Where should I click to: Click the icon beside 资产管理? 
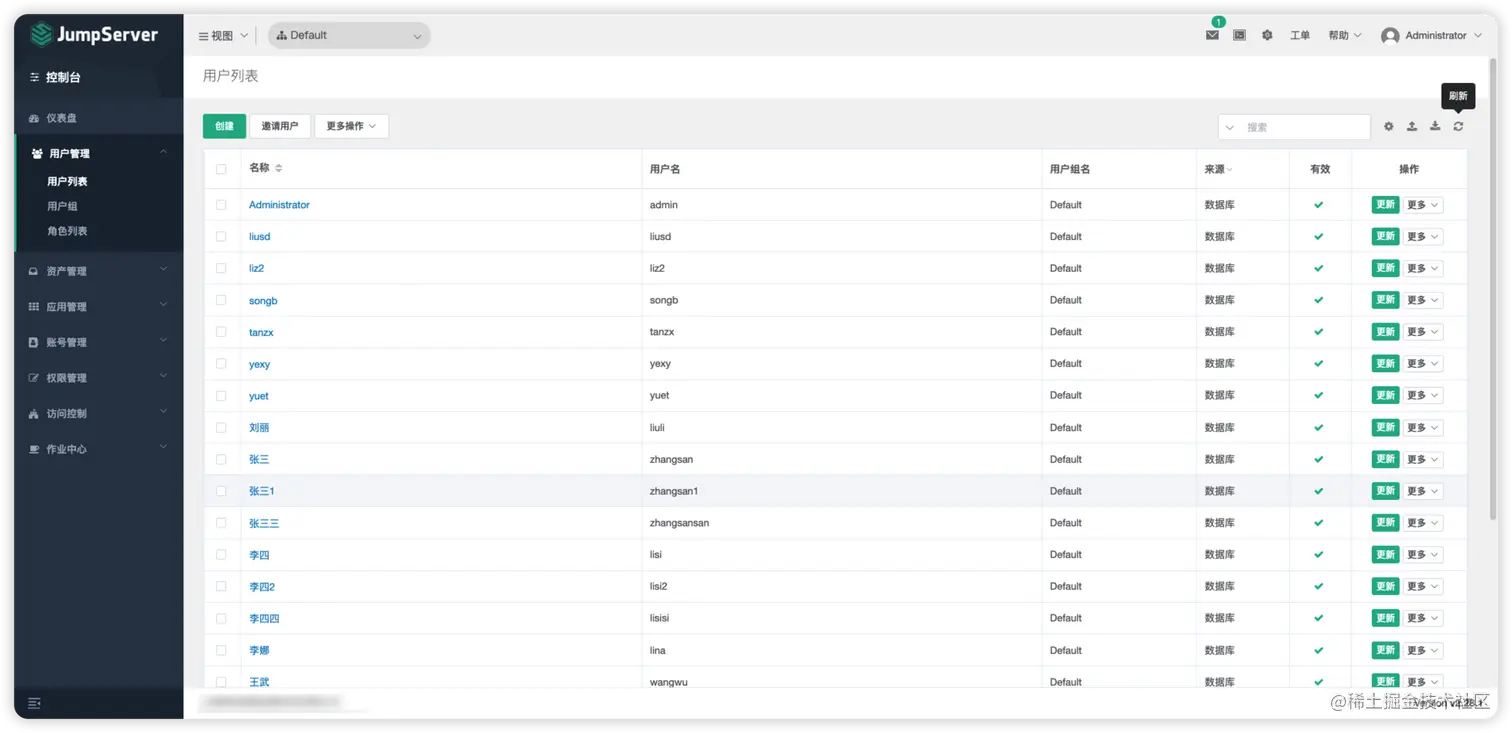[34, 271]
